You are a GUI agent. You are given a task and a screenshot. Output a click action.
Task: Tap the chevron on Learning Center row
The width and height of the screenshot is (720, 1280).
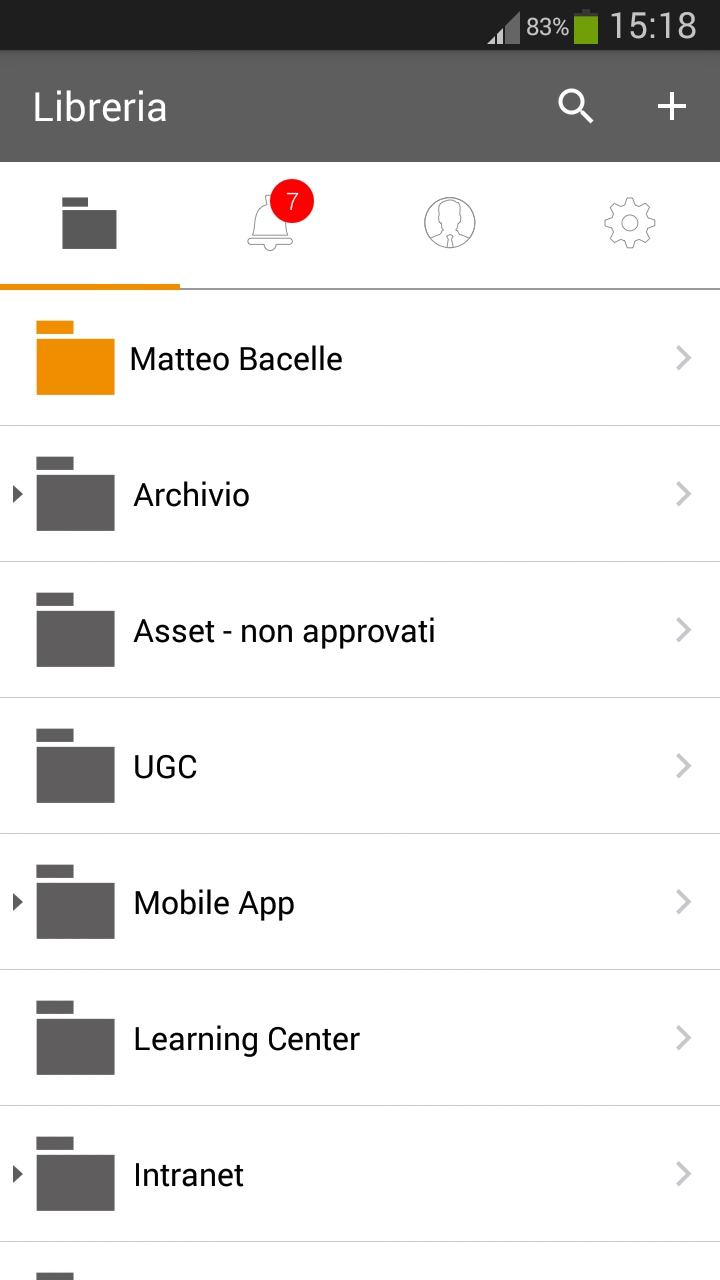[x=684, y=1038]
